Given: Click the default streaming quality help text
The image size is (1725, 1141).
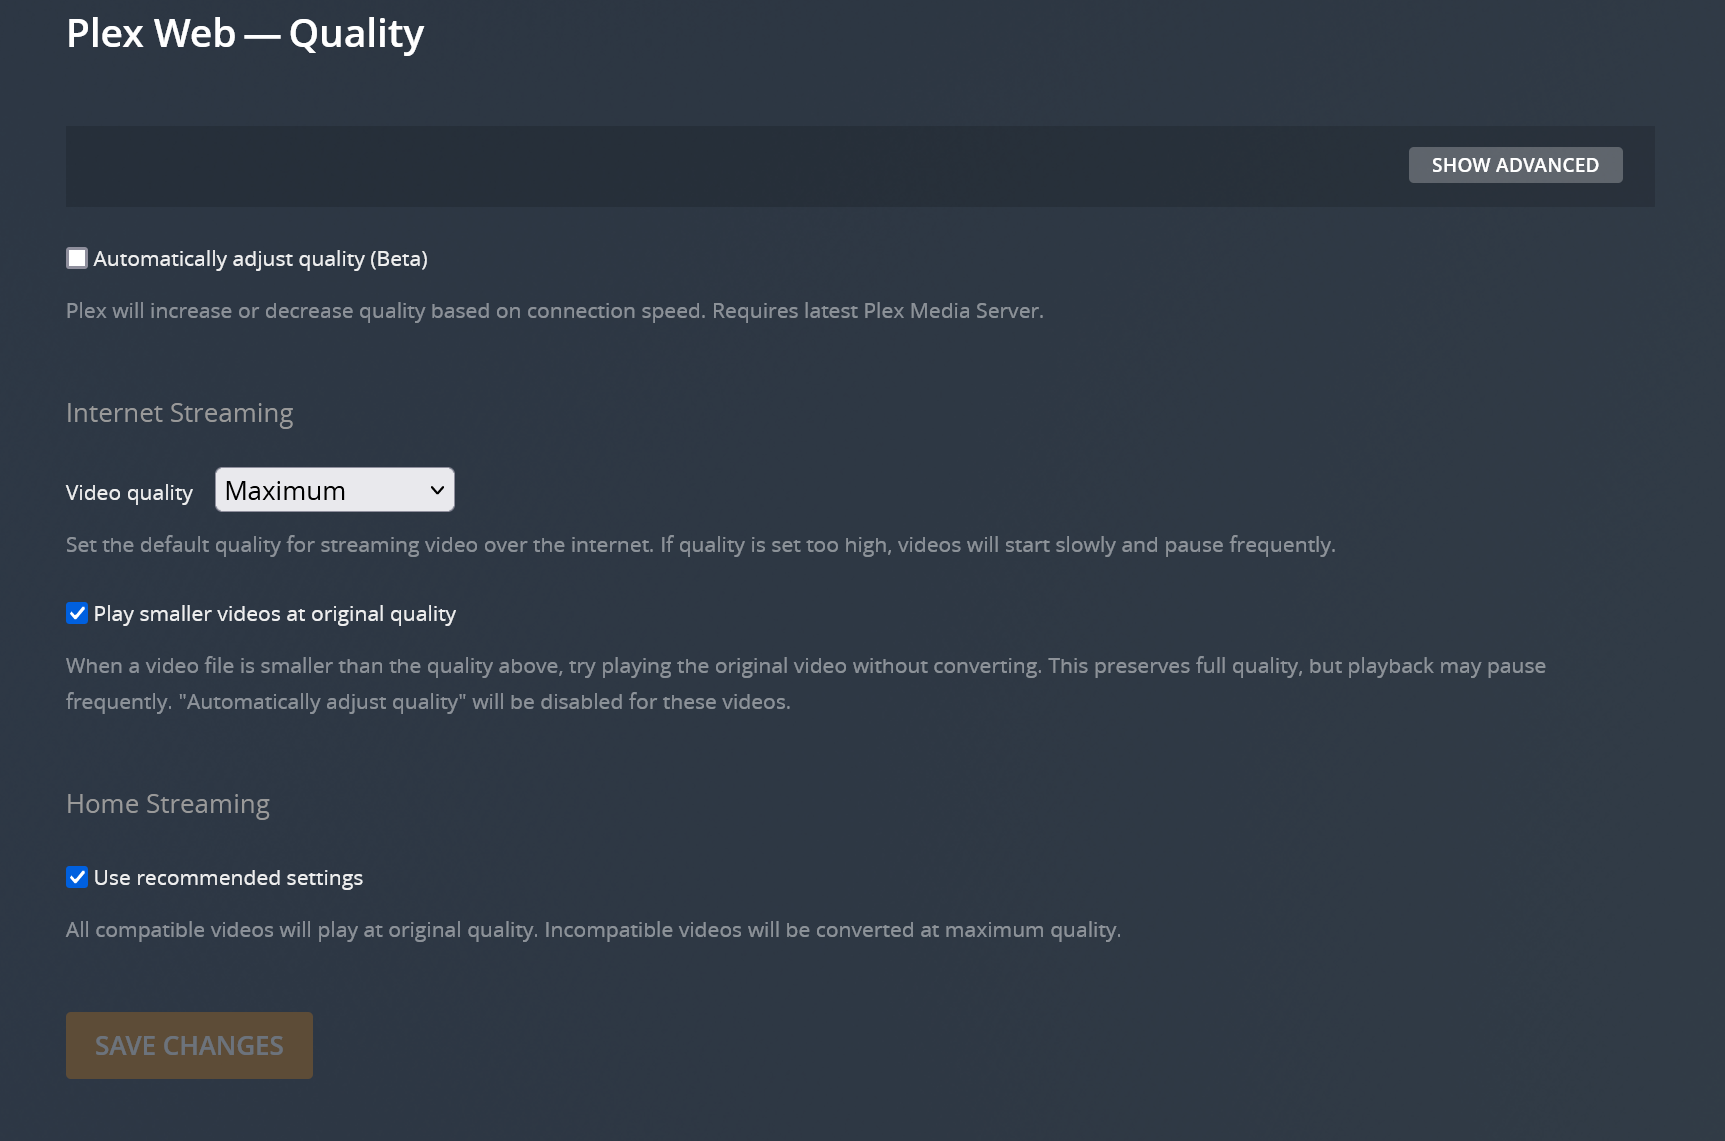Looking at the screenshot, I should tap(700, 545).
